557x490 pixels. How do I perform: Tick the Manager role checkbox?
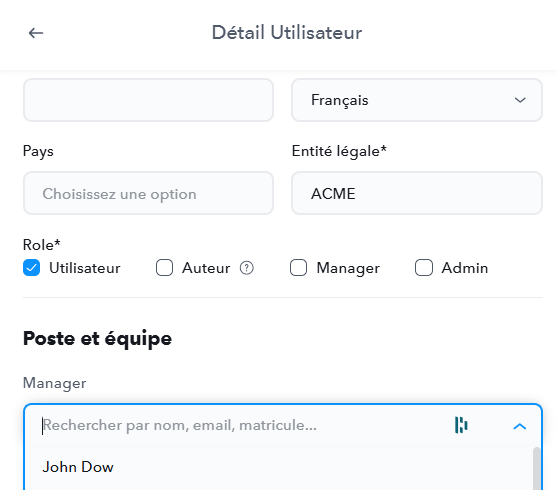tap(298, 268)
